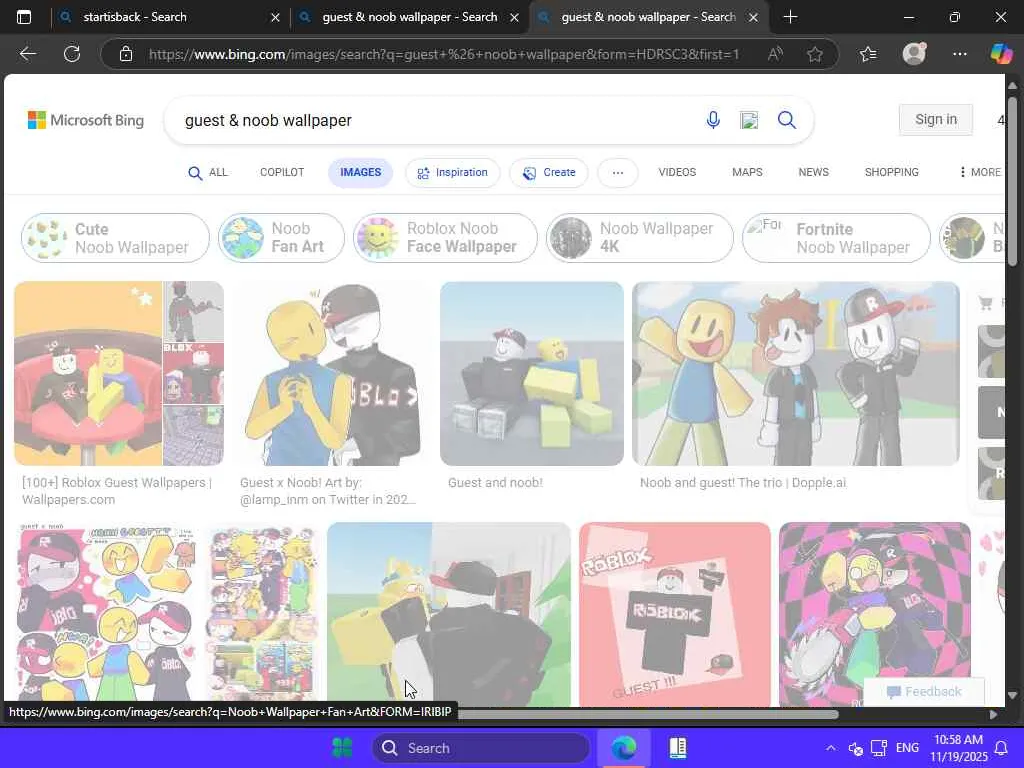Launch Copilot from the toolbar icon
1024x768 pixels.
coord(1001,54)
